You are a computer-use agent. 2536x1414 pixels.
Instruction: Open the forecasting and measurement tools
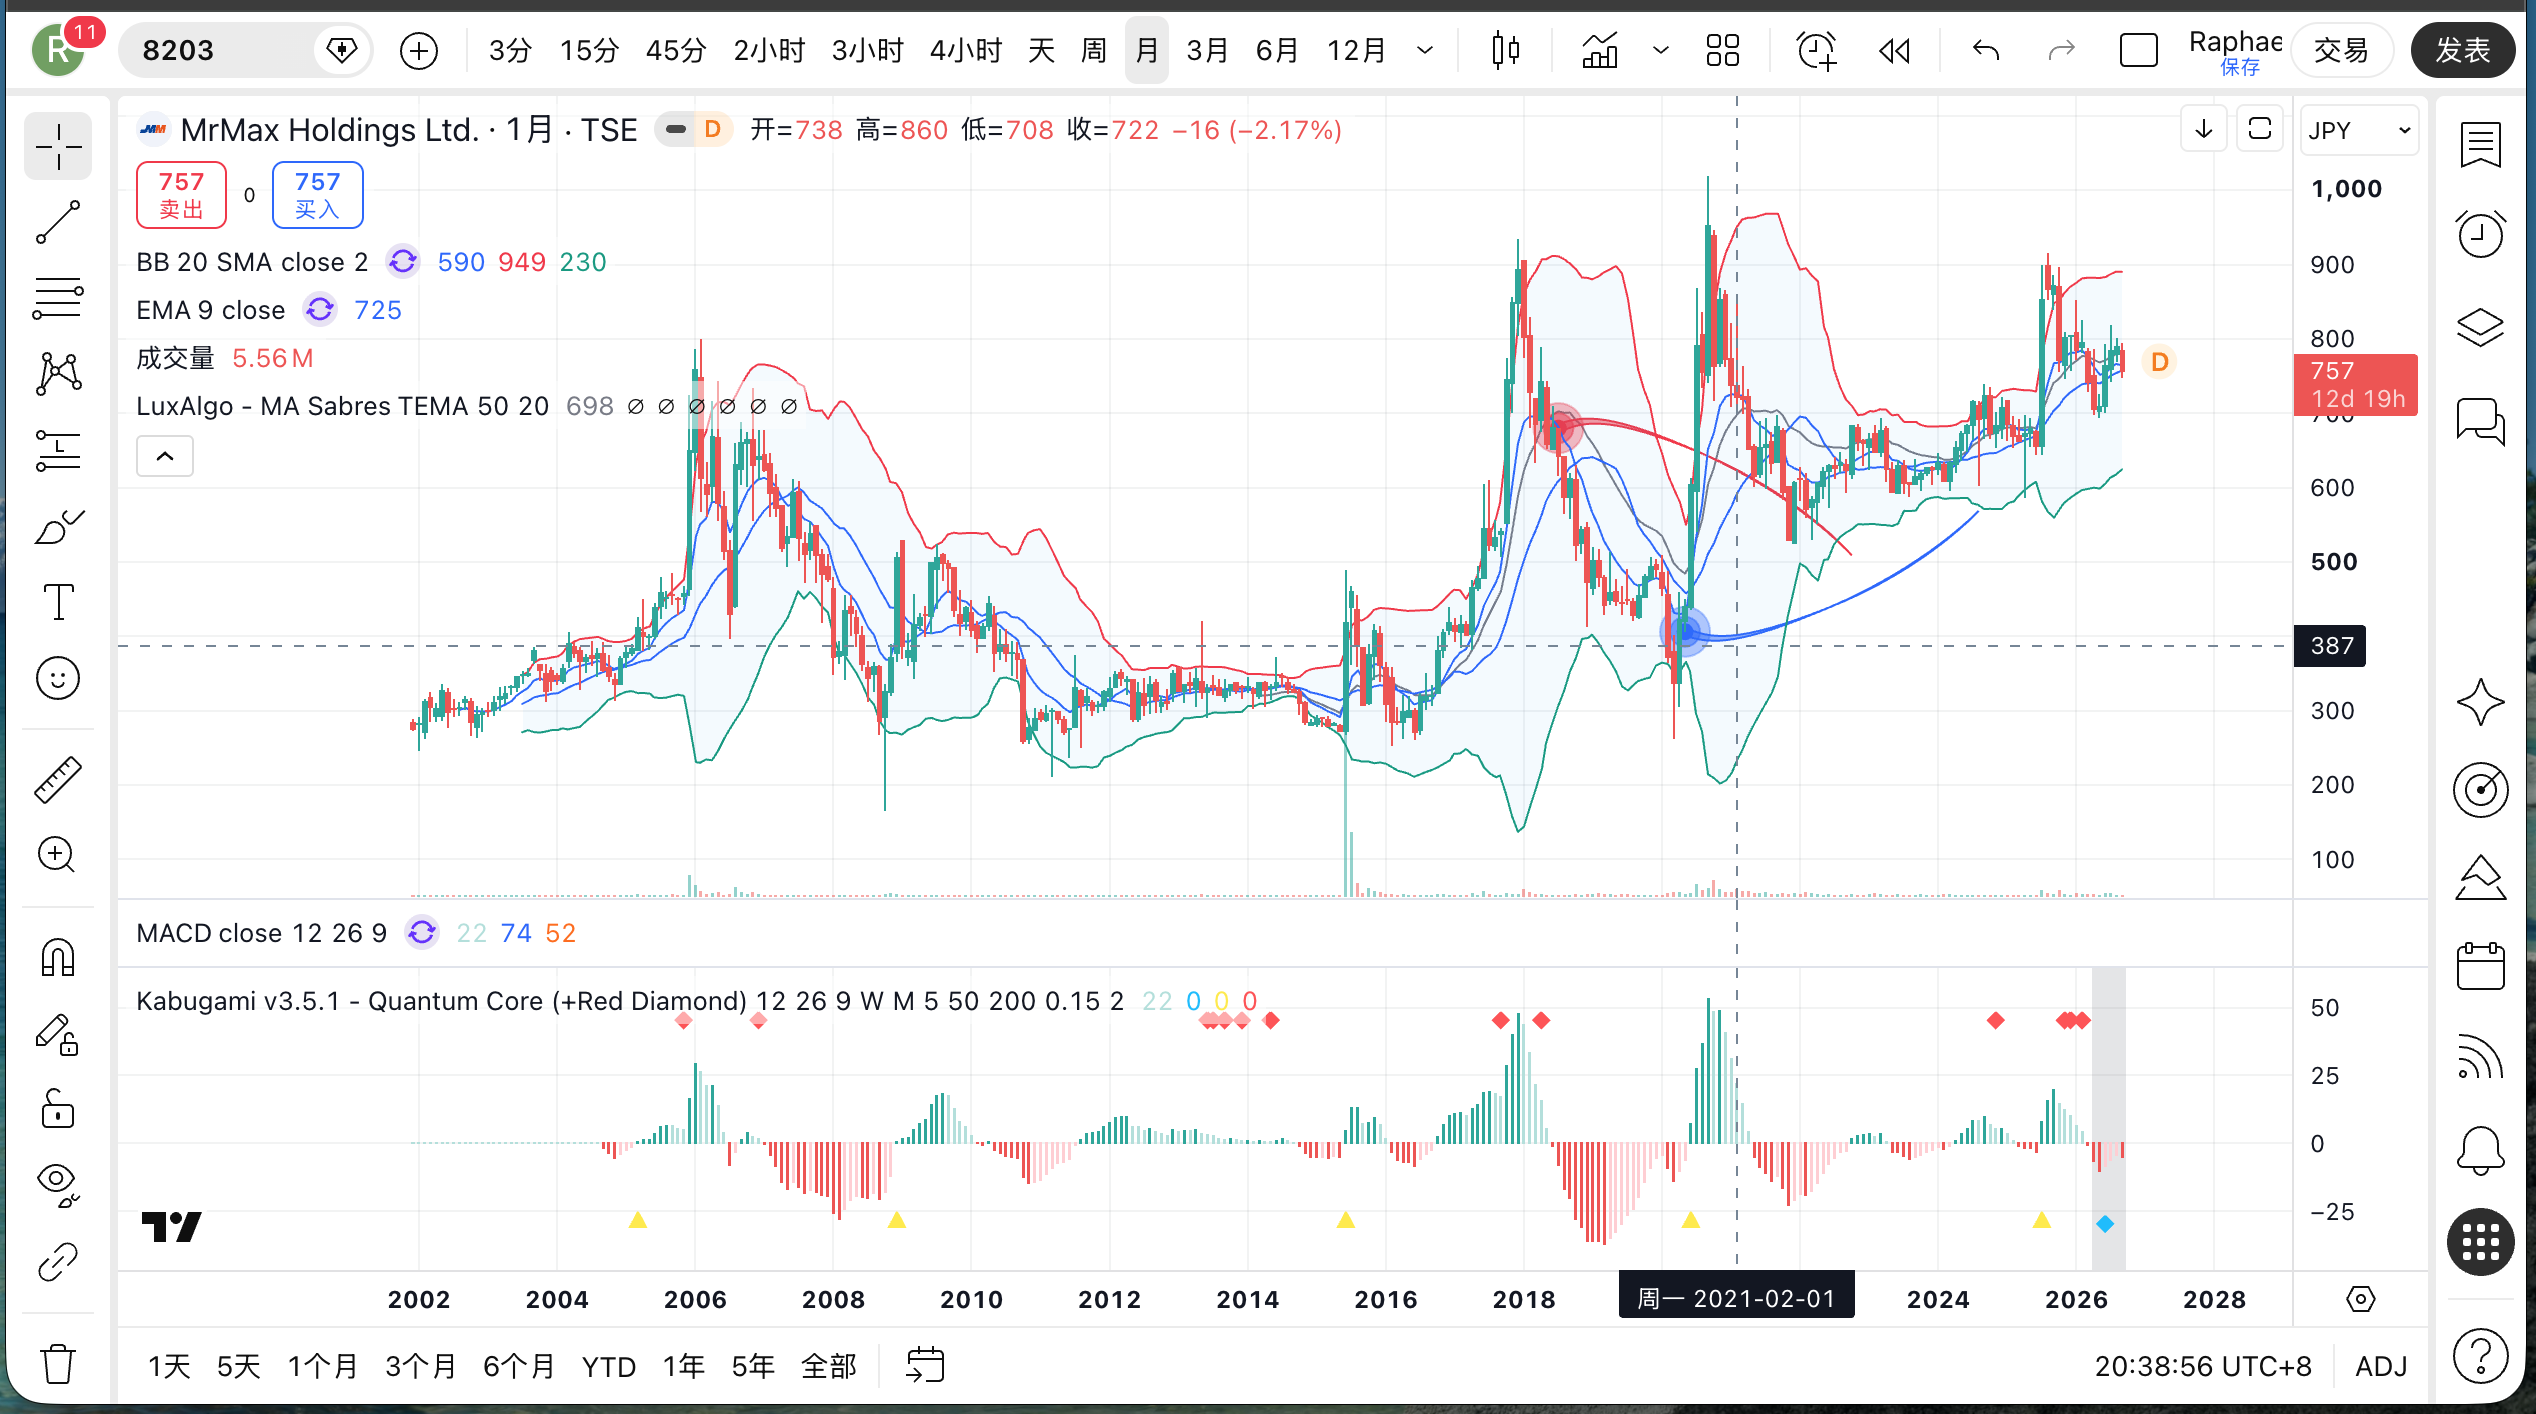pyautogui.click(x=58, y=450)
